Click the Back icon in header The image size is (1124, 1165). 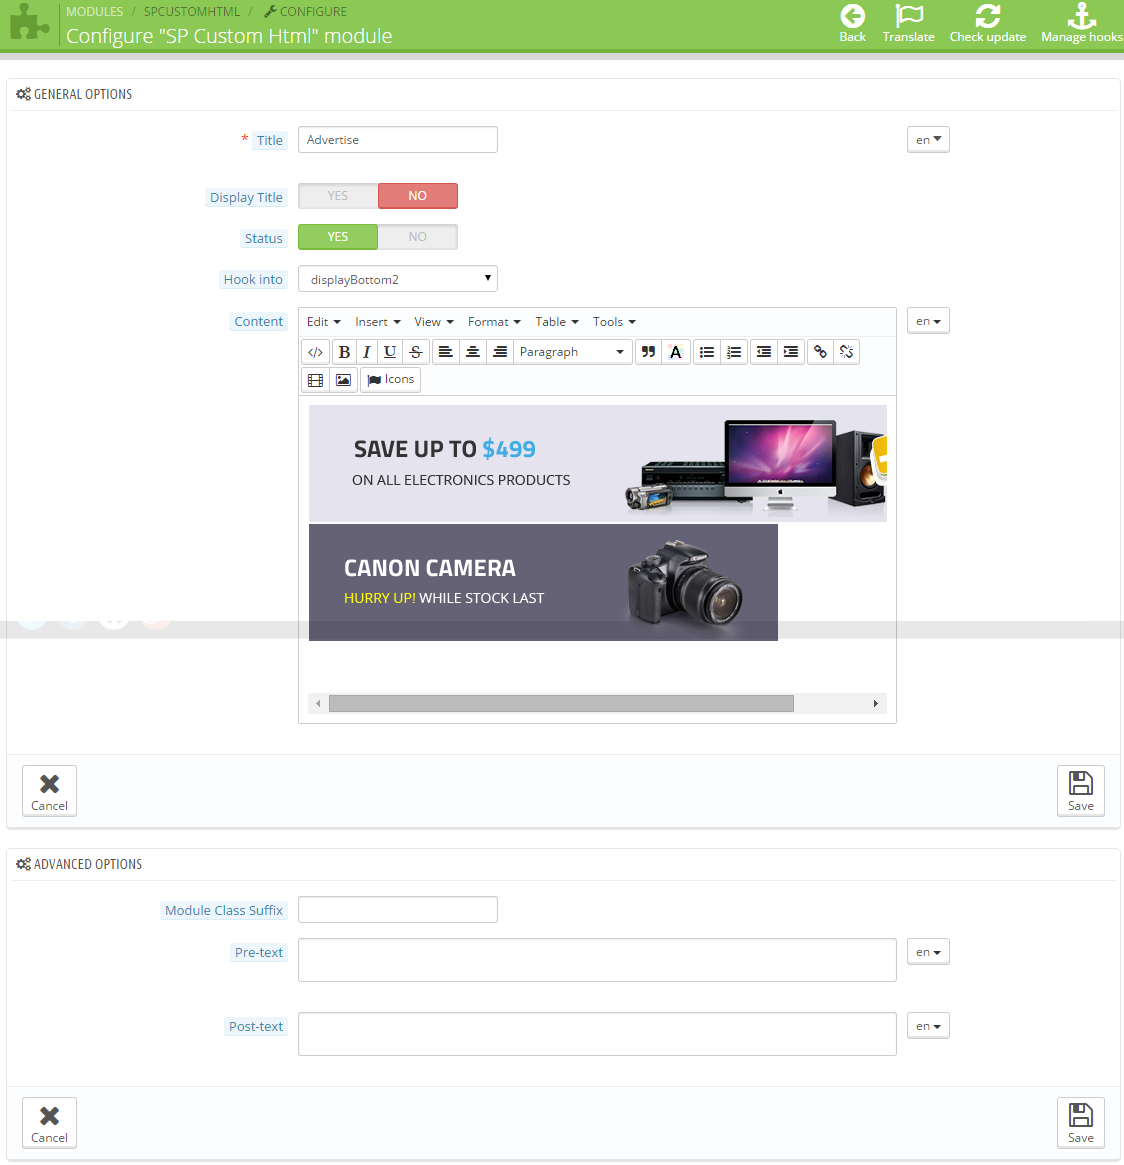click(x=852, y=24)
